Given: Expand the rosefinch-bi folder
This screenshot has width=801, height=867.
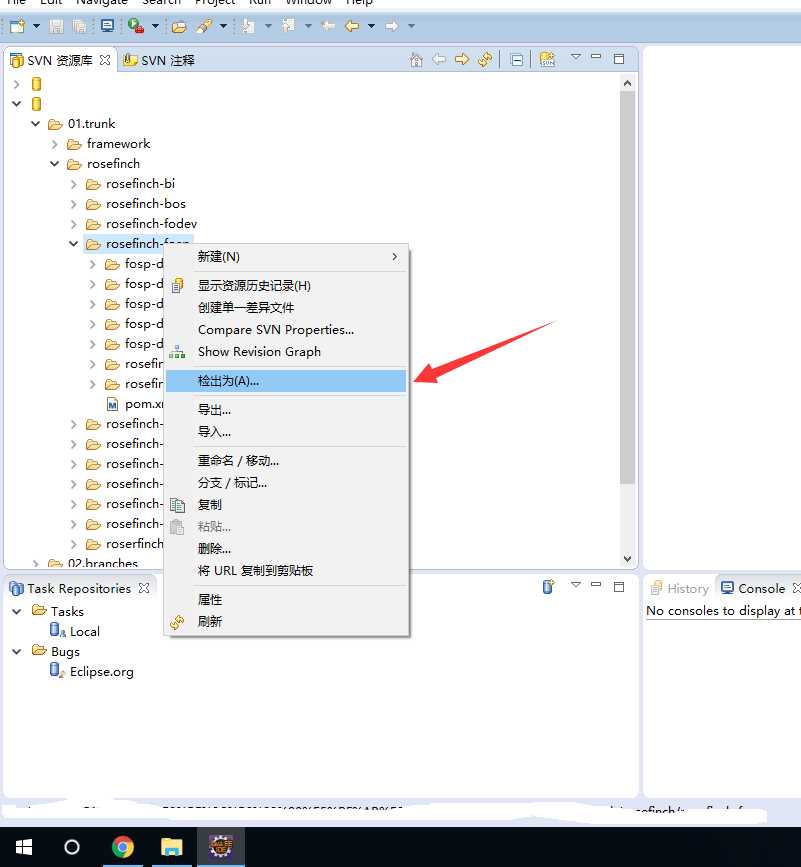Looking at the screenshot, I should tap(74, 184).
